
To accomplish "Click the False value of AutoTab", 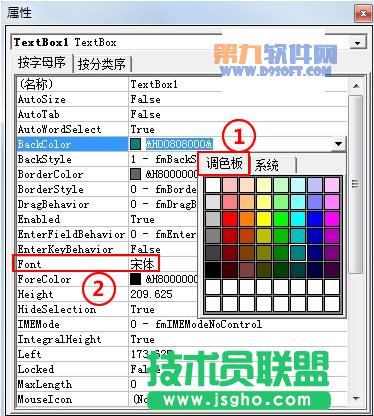I will [145, 114].
